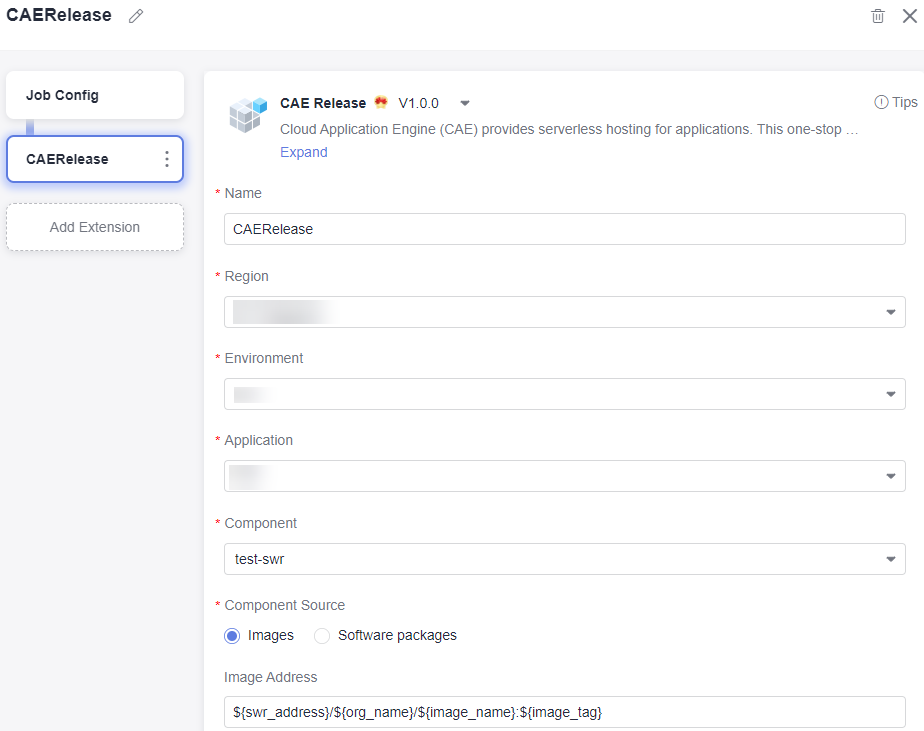This screenshot has width=924, height=731.
Task: Click the Cloud Application Engine description text
Action: pos(569,129)
